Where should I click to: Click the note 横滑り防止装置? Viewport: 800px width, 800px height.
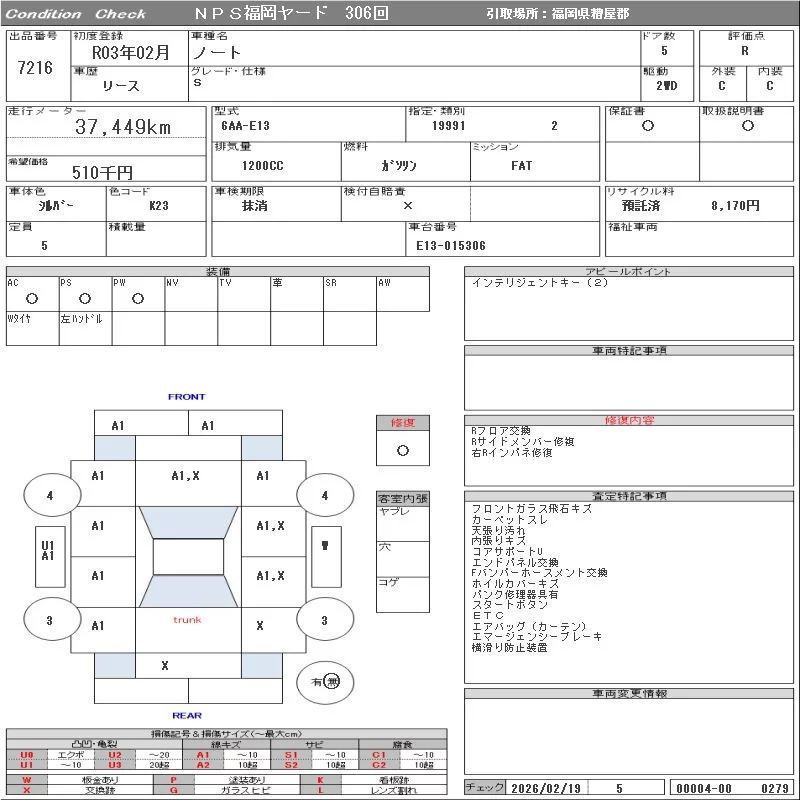[509, 647]
